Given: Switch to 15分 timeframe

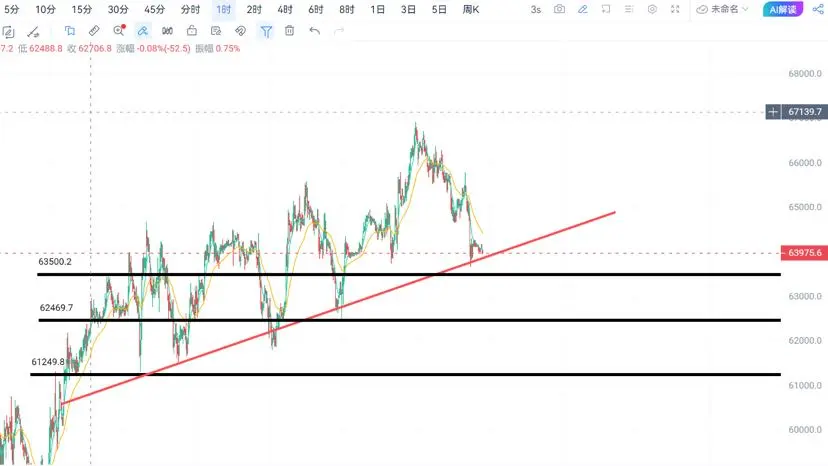Looking at the screenshot, I should click(x=81, y=10).
